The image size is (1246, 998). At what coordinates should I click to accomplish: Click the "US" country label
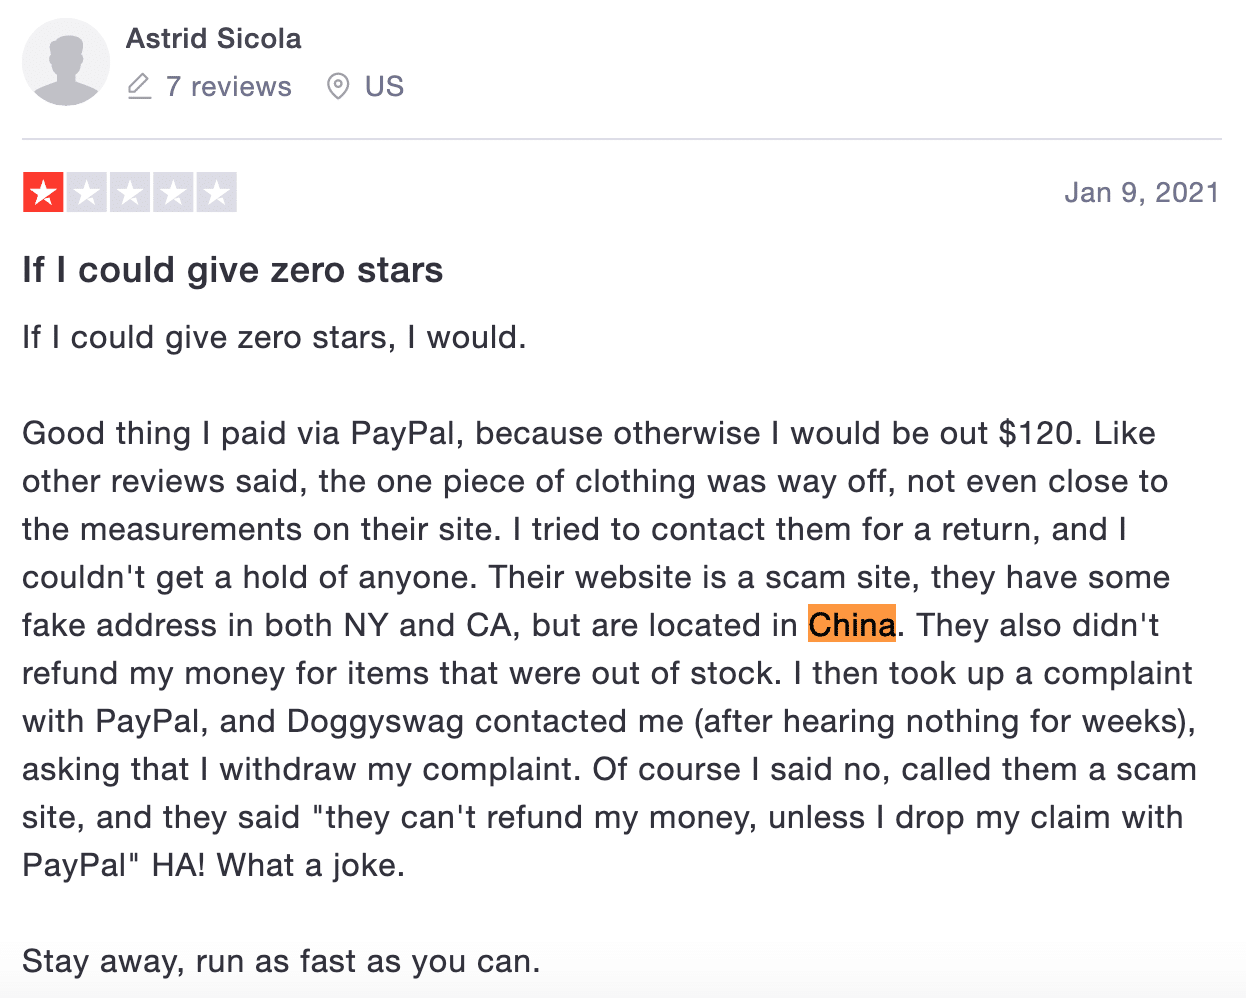click(x=384, y=87)
